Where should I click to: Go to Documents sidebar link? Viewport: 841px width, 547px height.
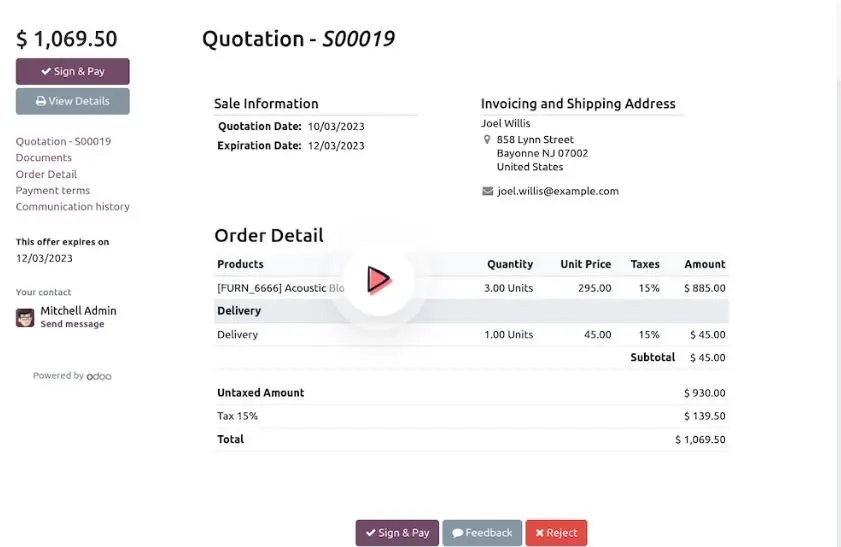click(x=43, y=158)
